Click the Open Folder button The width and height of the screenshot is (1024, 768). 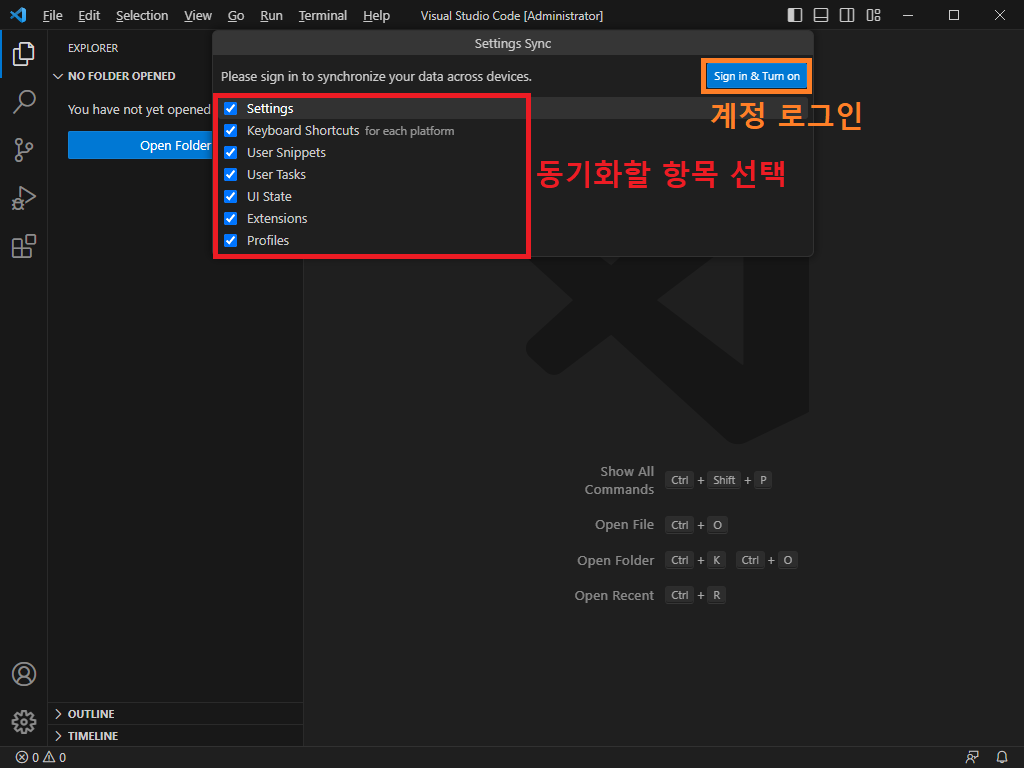[140, 145]
